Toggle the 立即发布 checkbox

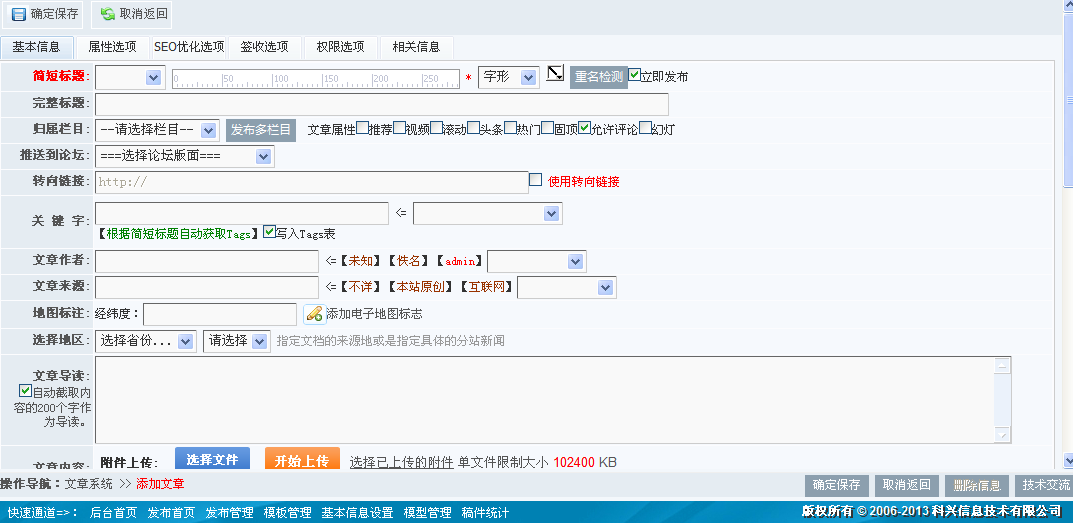pyautogui.click(x=634, y=74)
